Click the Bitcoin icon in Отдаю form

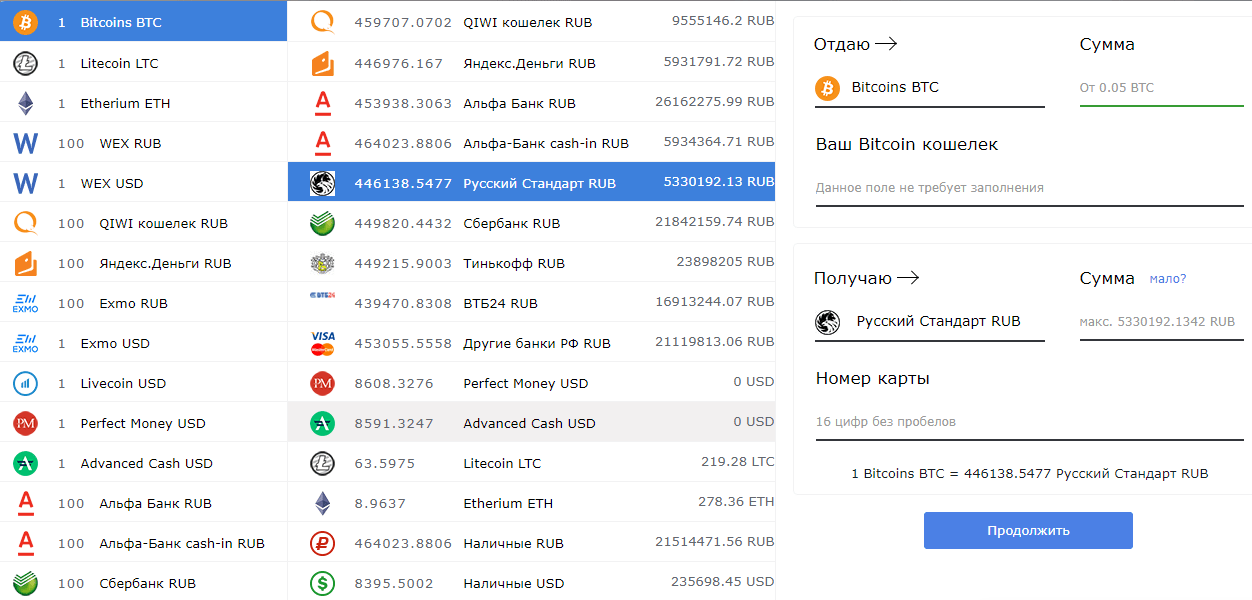pyautogui.click(x=827, y=88)
